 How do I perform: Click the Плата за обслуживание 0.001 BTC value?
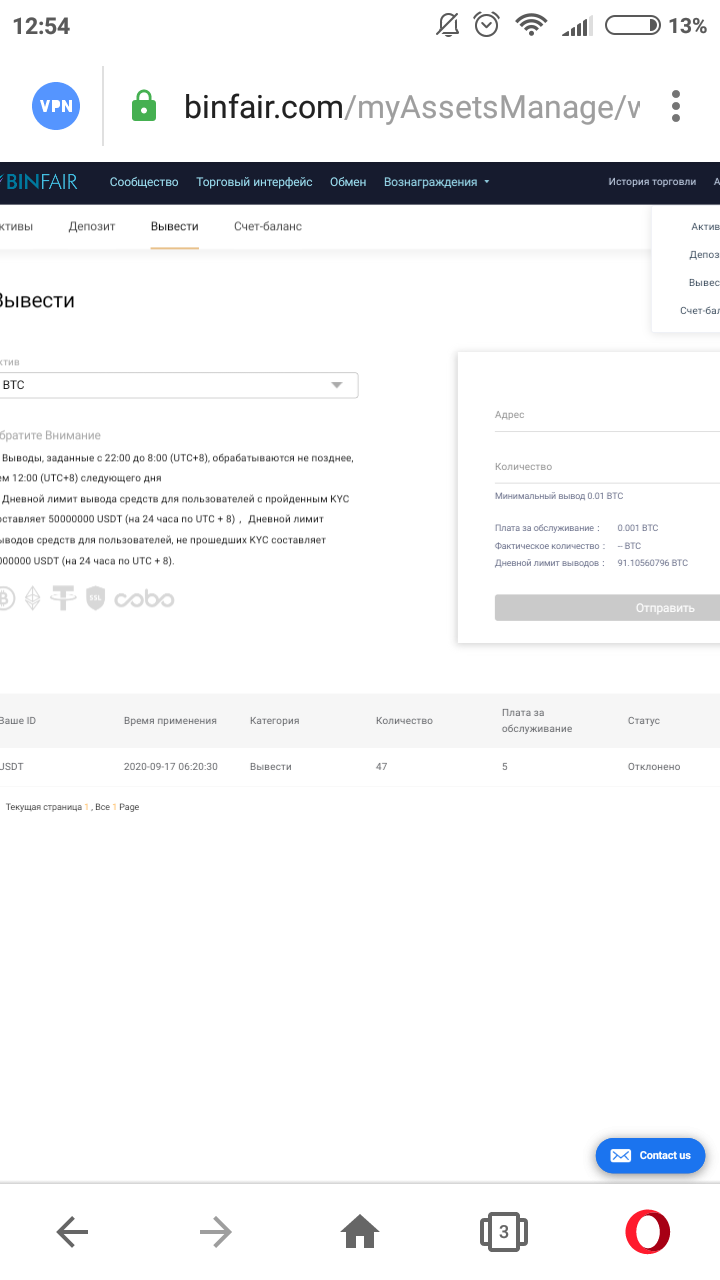click(638, 528)
